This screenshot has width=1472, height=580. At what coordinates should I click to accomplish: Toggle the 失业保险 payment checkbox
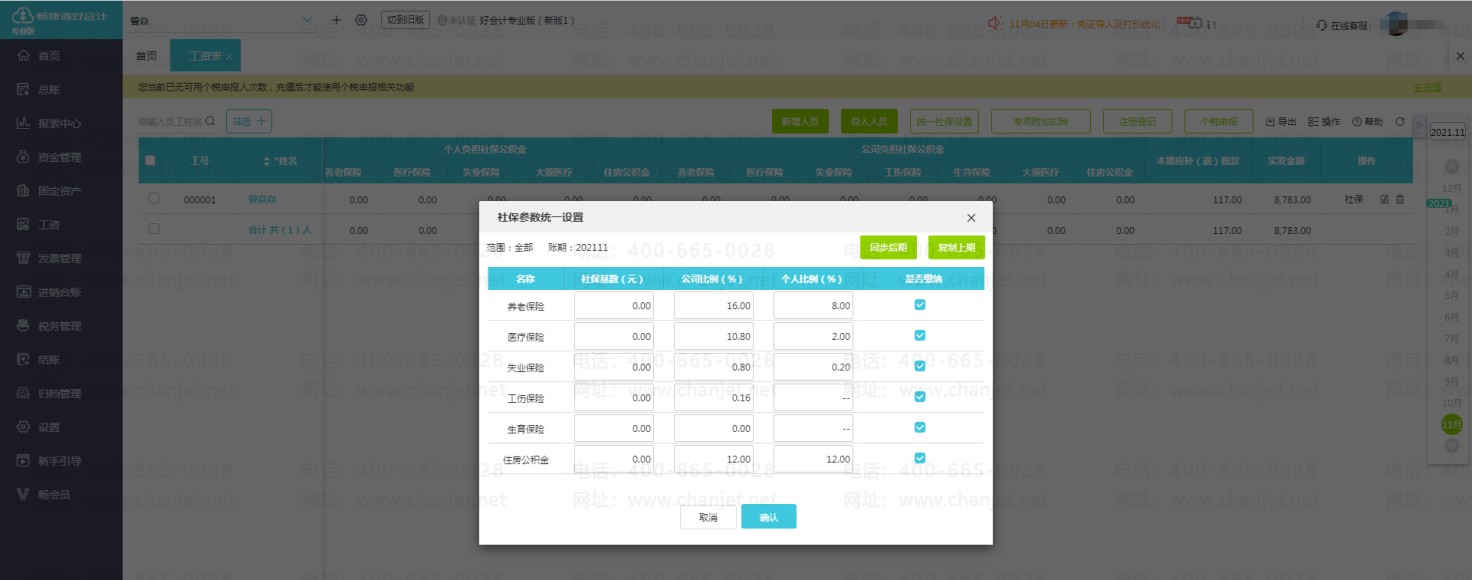920,366
